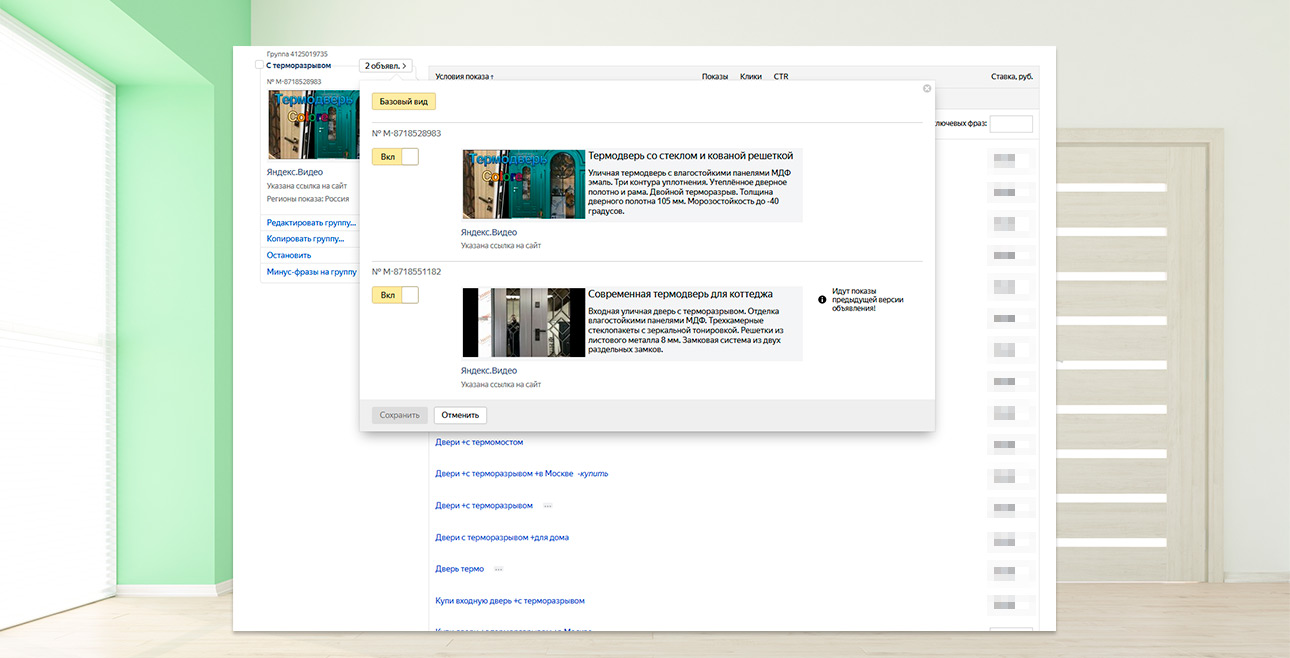Click the 'Сохранить' button
The image size is (1290, 658).
(399, 415)
